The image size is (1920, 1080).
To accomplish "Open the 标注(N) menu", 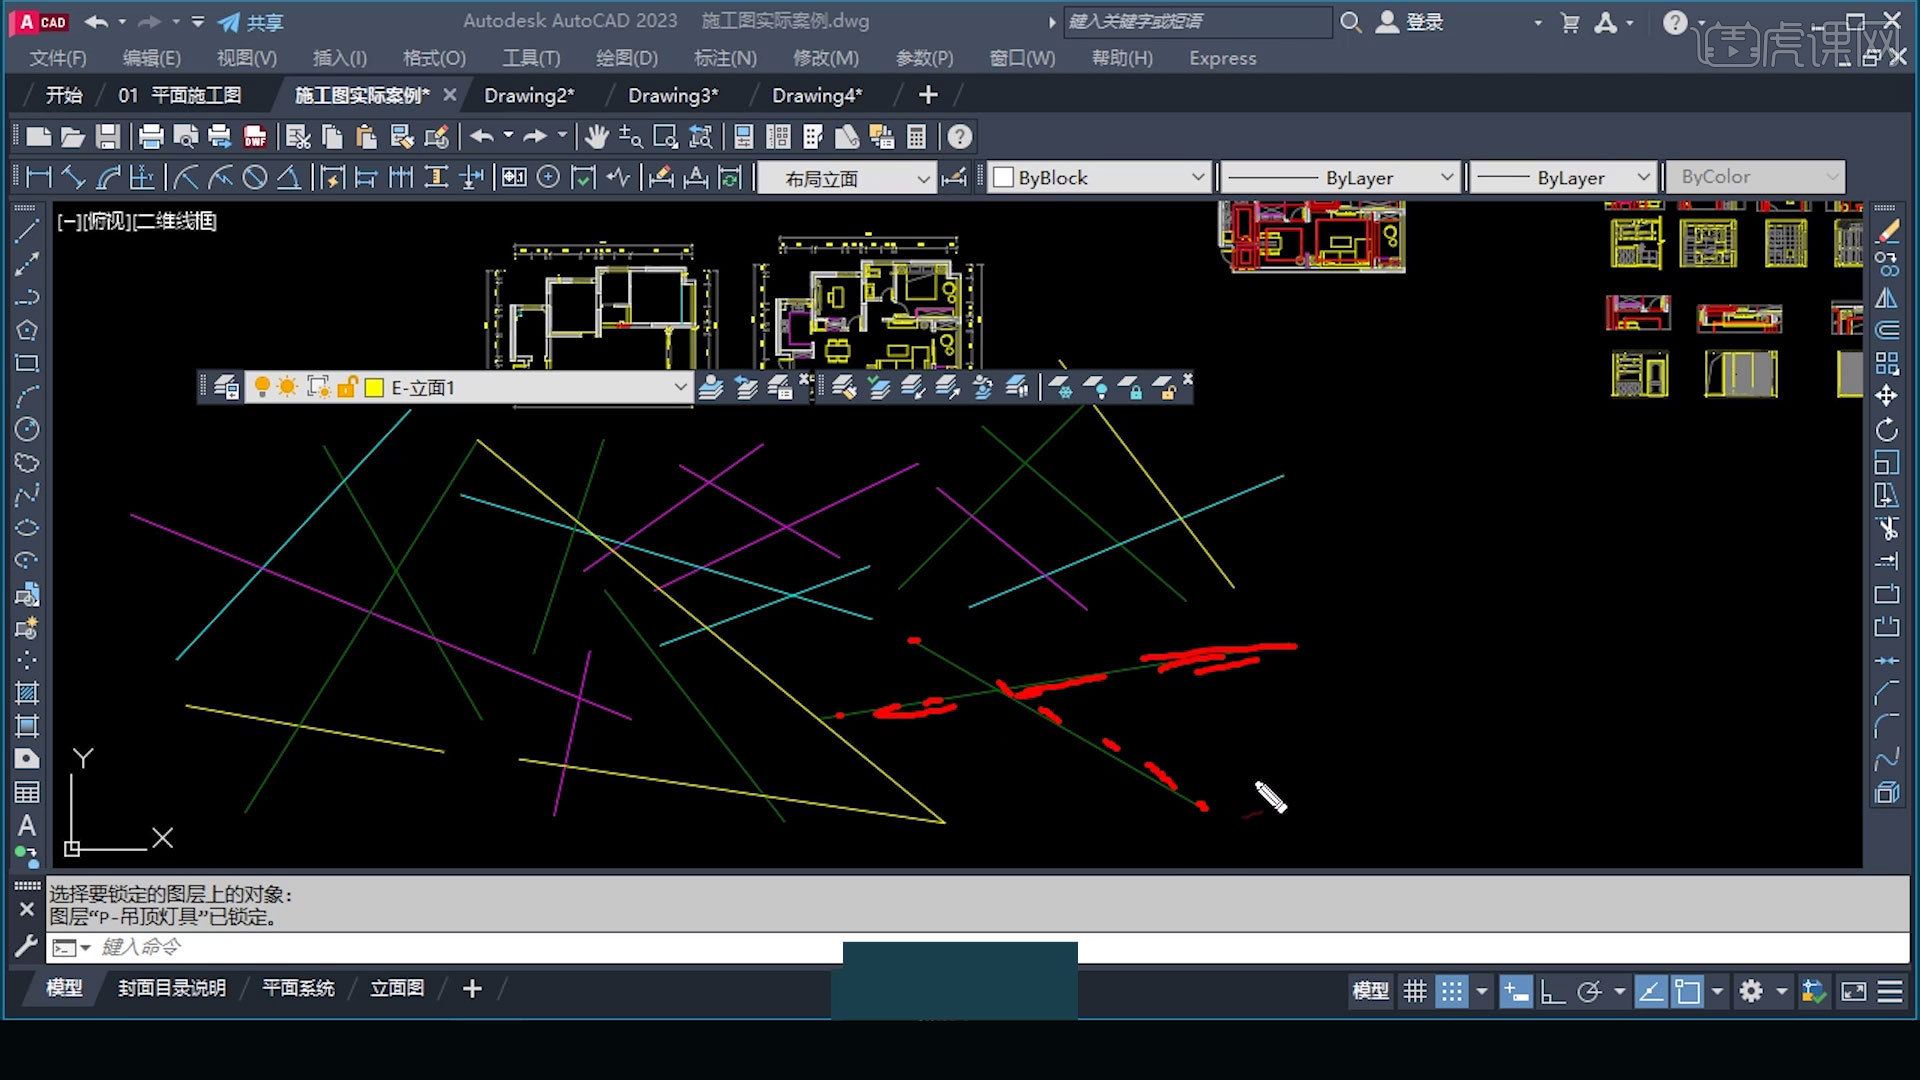I will click(x=725, y=58).
